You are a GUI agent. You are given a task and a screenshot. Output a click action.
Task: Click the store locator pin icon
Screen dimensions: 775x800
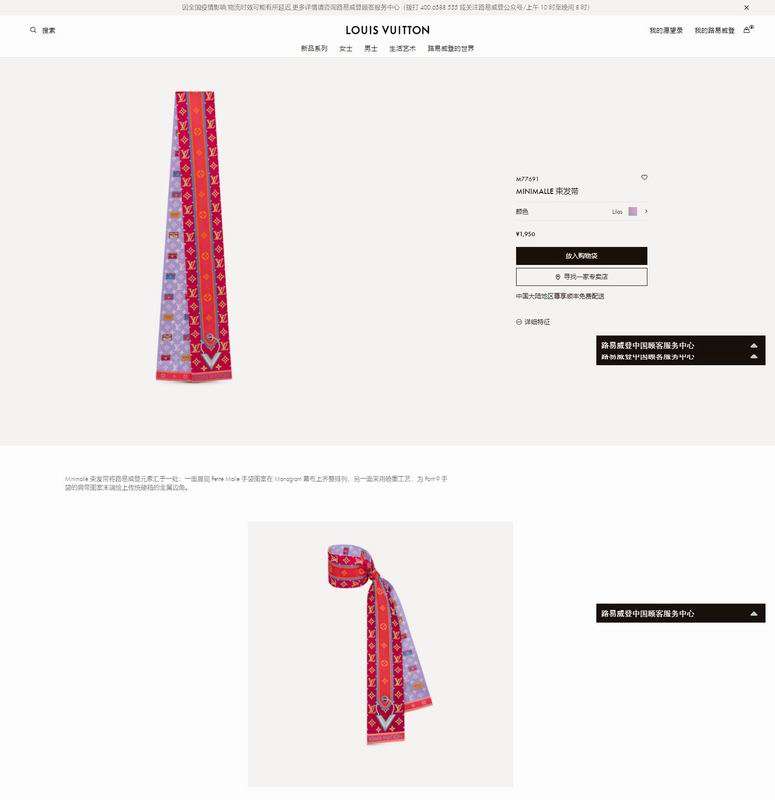558,277
